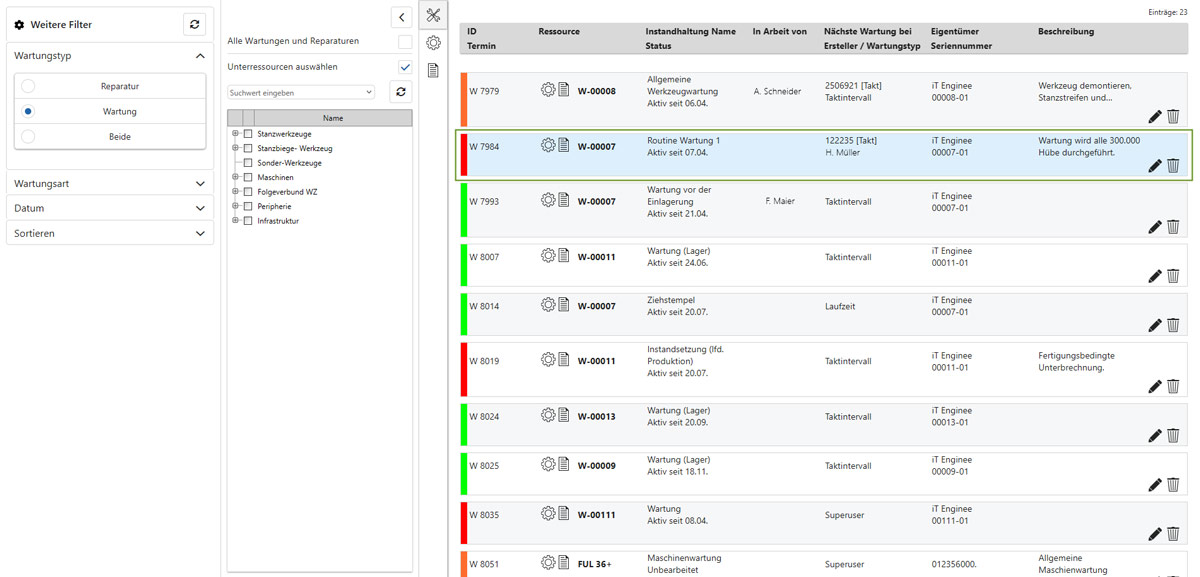Open the Suchwert eingeben dropdown
The width and height of the screenshot is (1200, 577).
[301, 92]
